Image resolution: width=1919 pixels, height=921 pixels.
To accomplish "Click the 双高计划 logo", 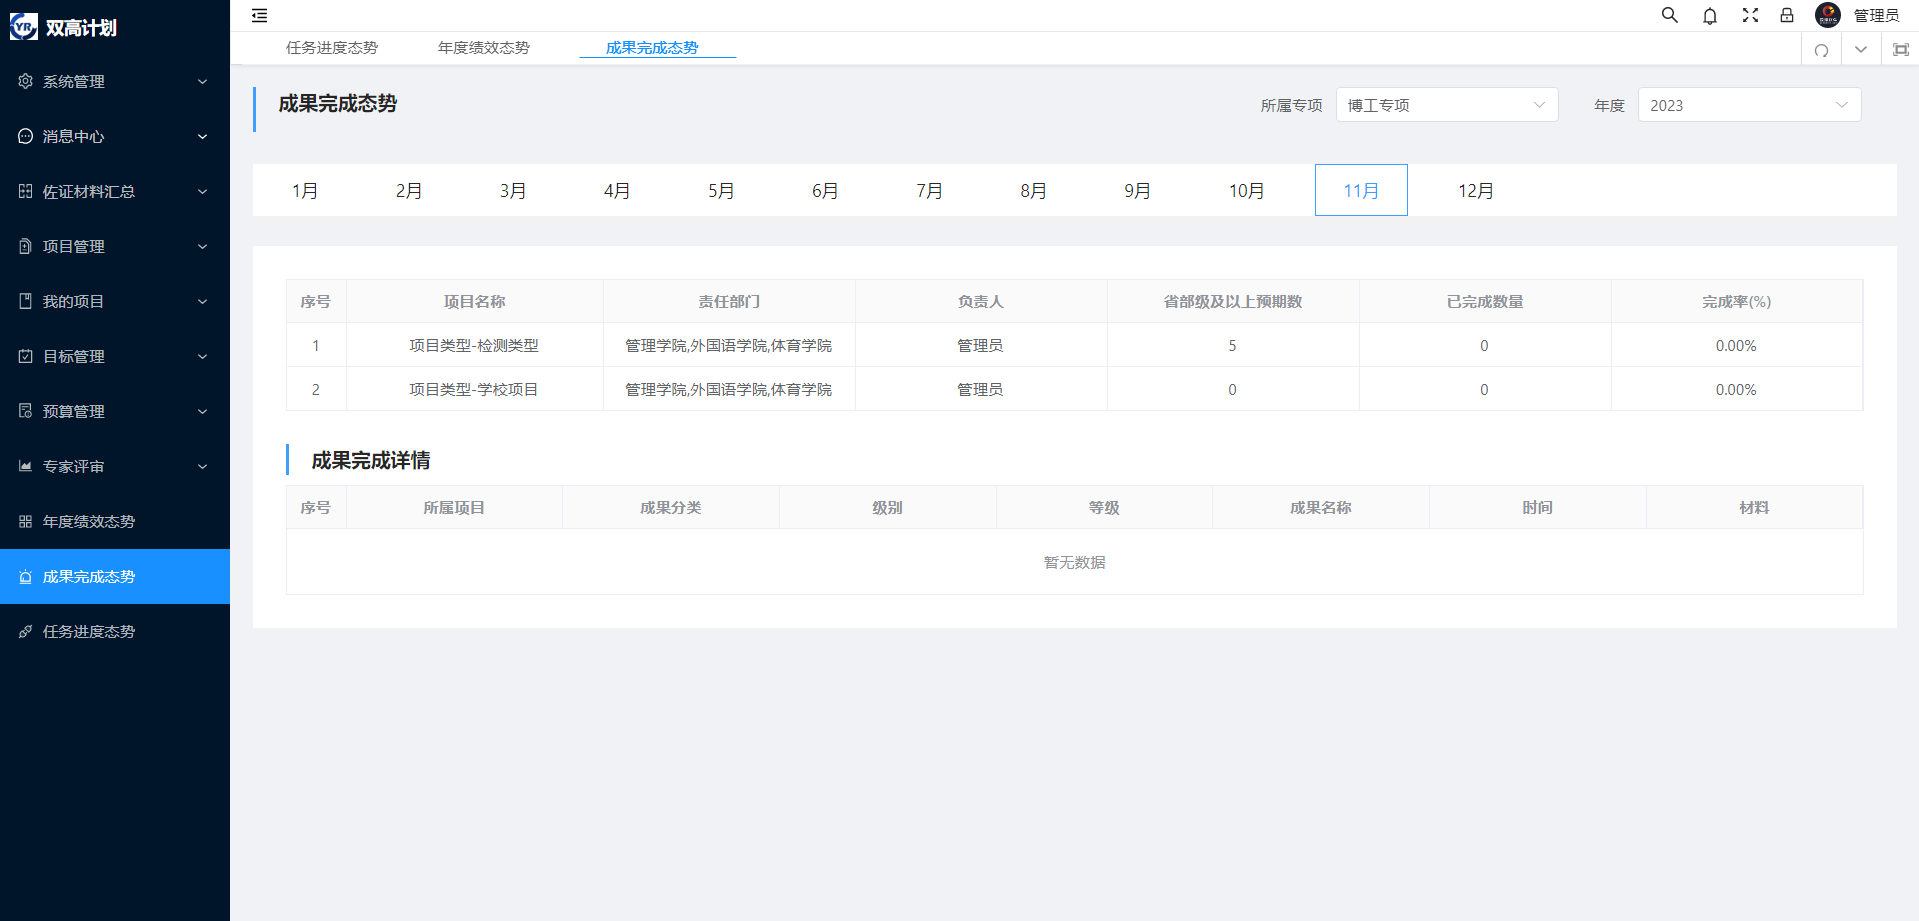I will 24,27.
